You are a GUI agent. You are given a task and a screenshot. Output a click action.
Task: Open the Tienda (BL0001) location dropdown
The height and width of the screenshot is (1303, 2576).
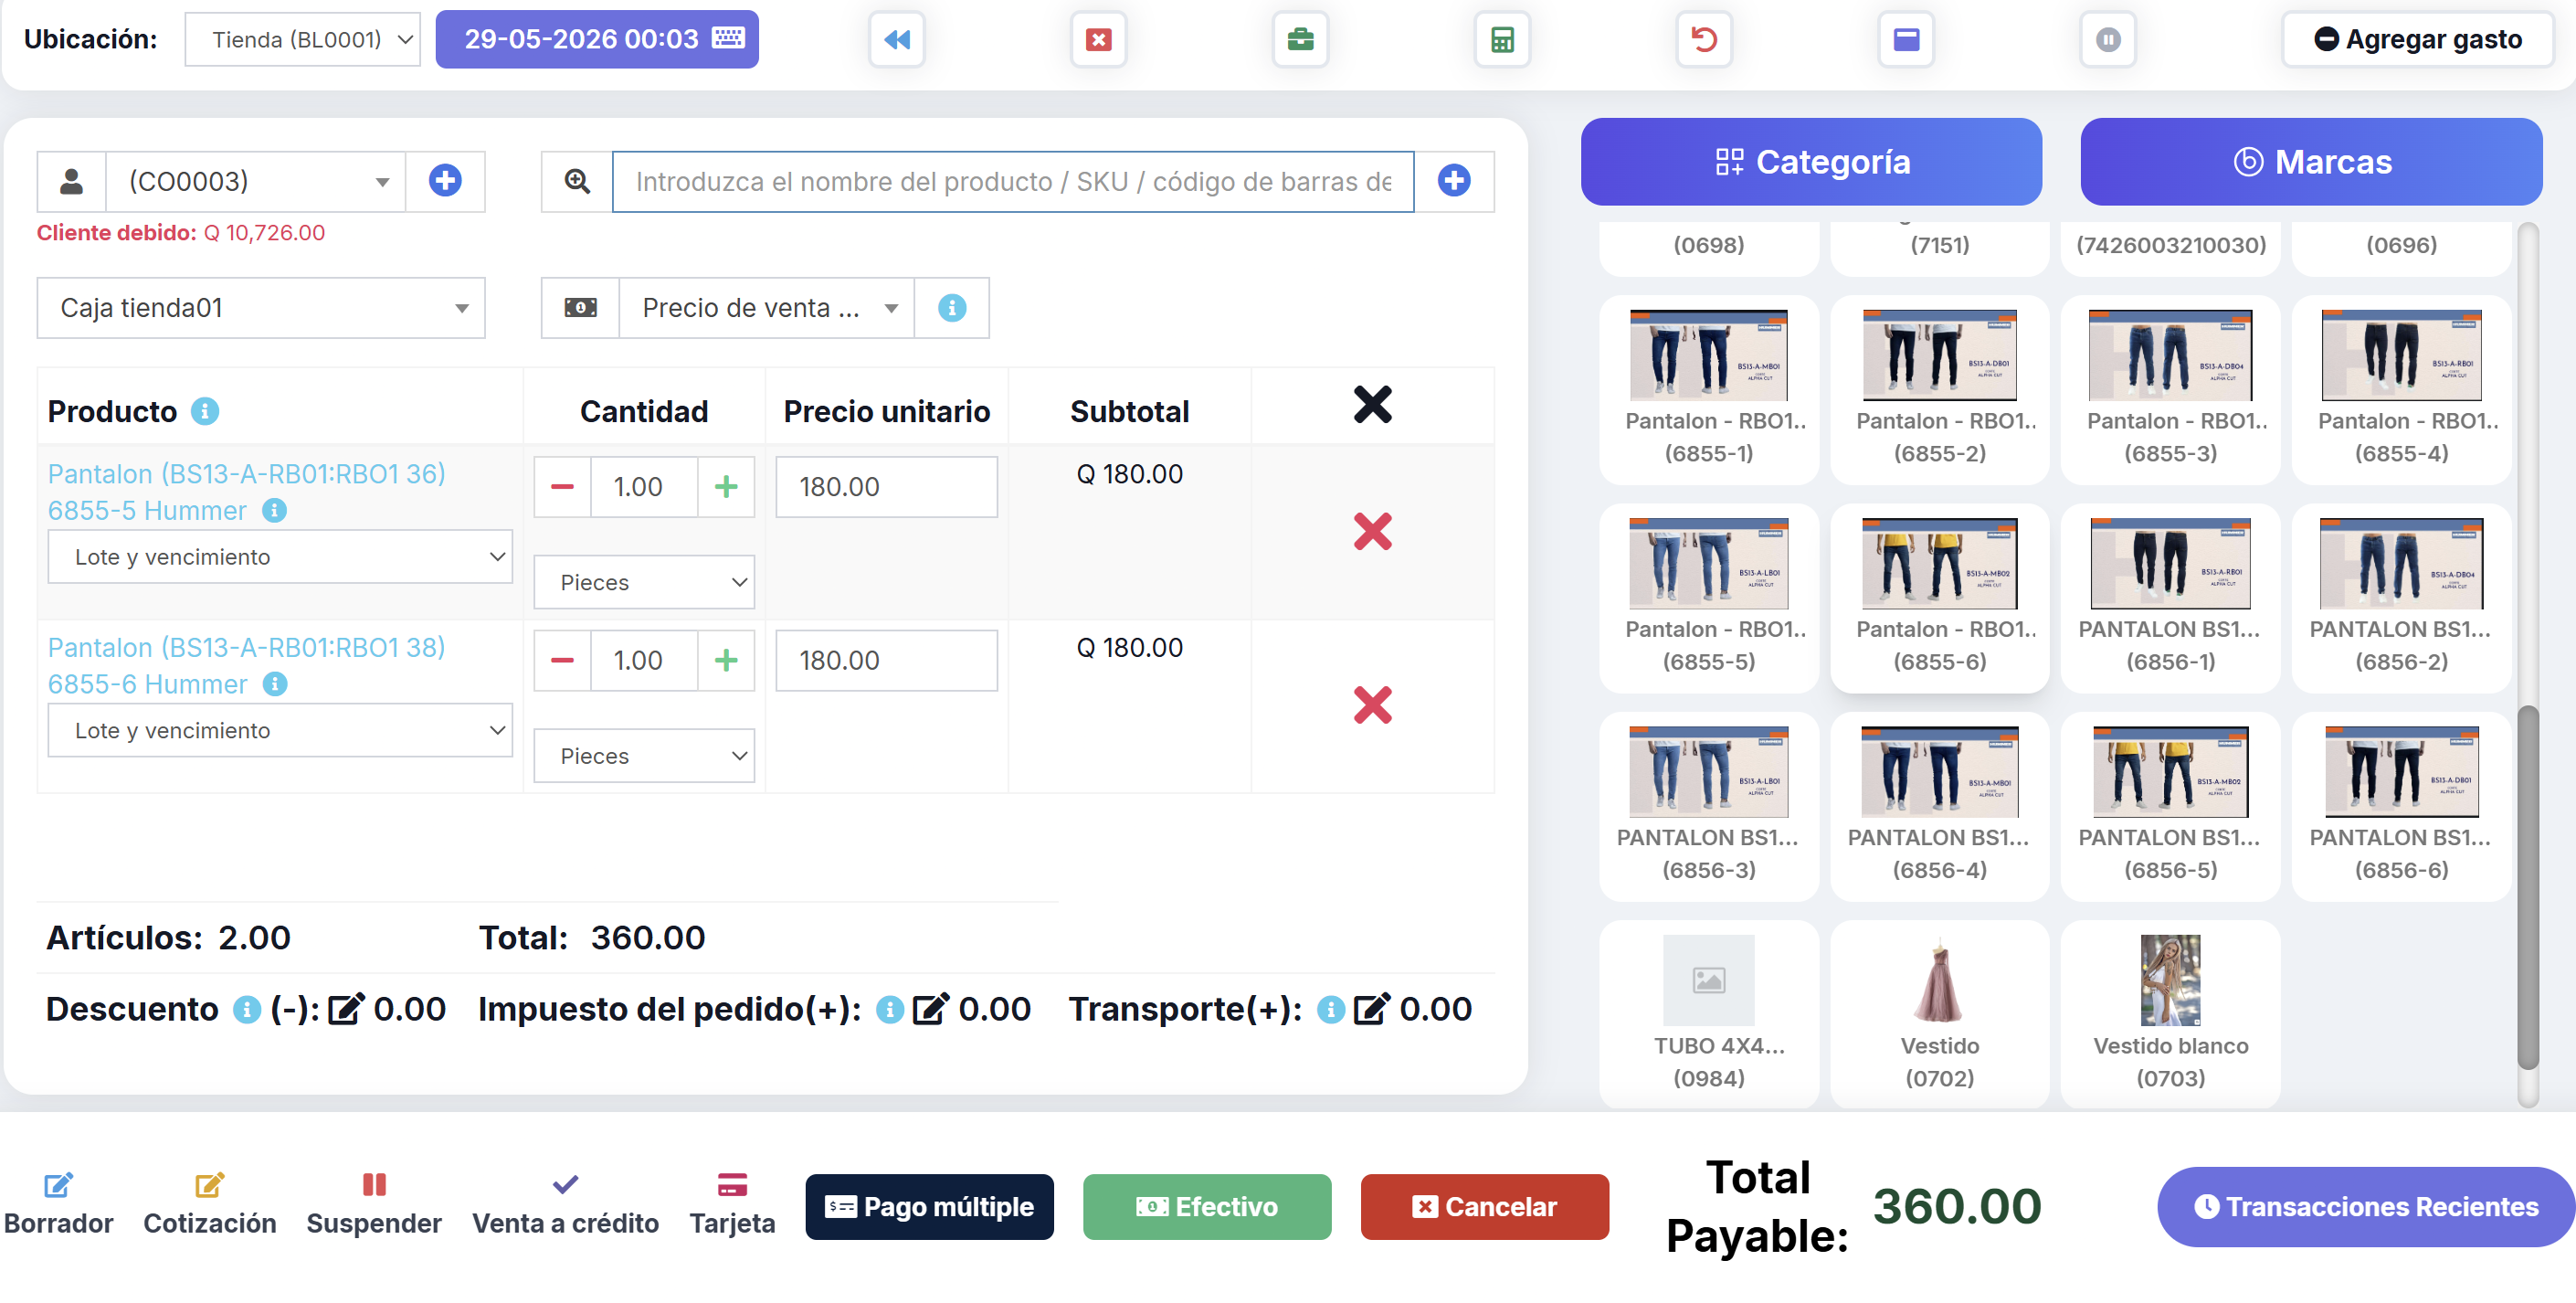[x=303, y=40]
